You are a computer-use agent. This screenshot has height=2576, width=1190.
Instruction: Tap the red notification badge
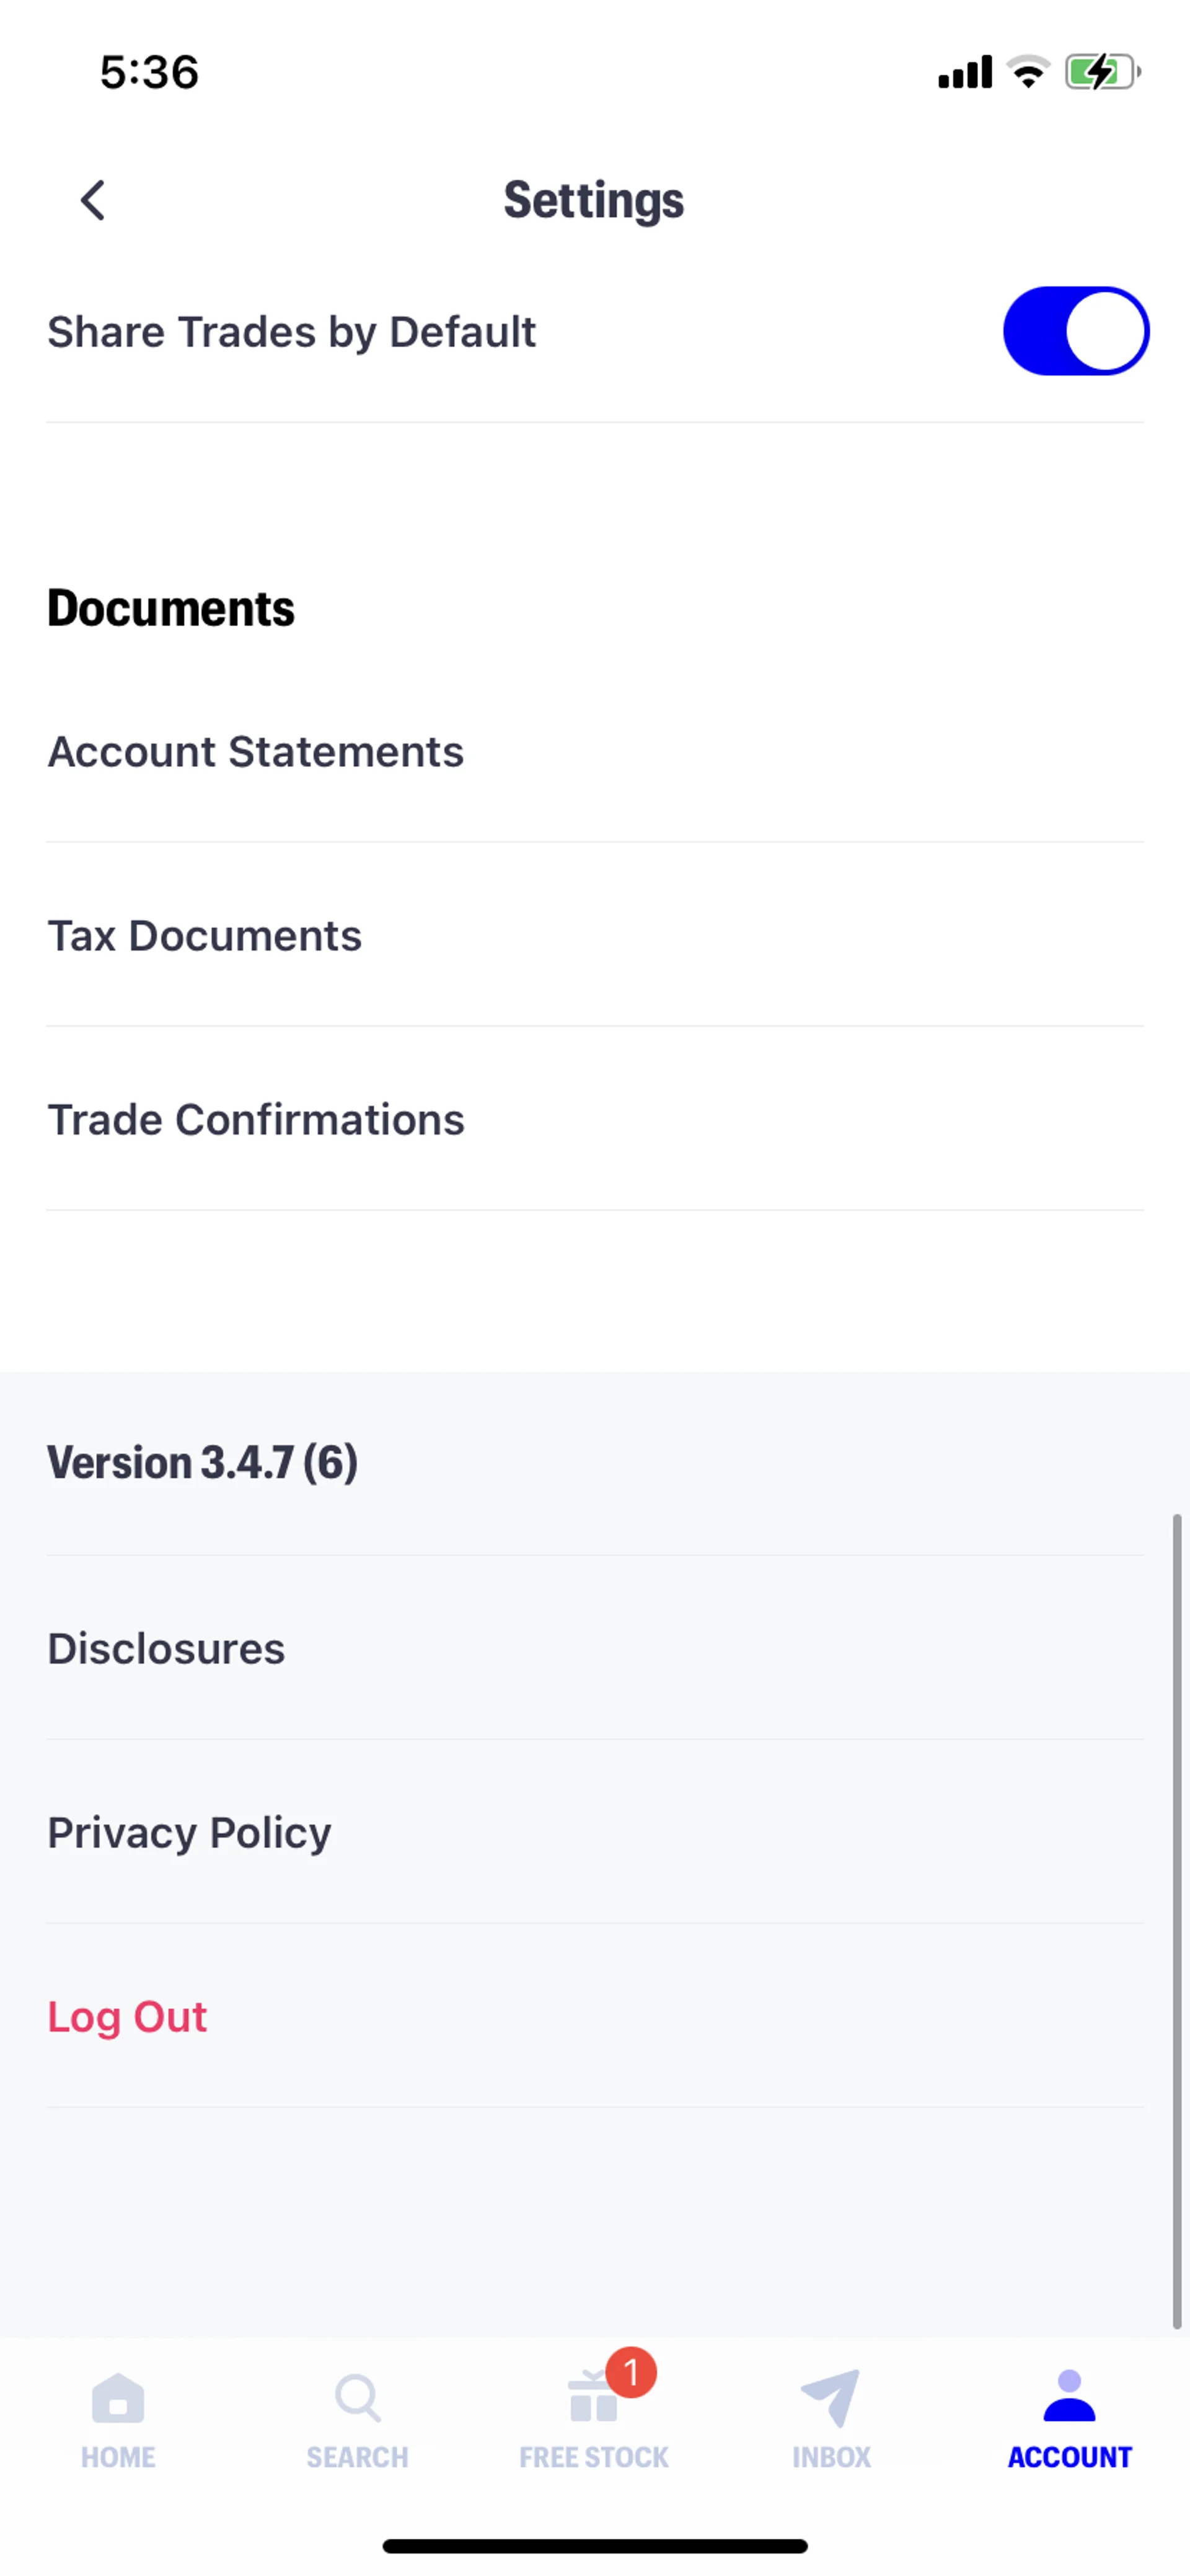[631, 2372]
